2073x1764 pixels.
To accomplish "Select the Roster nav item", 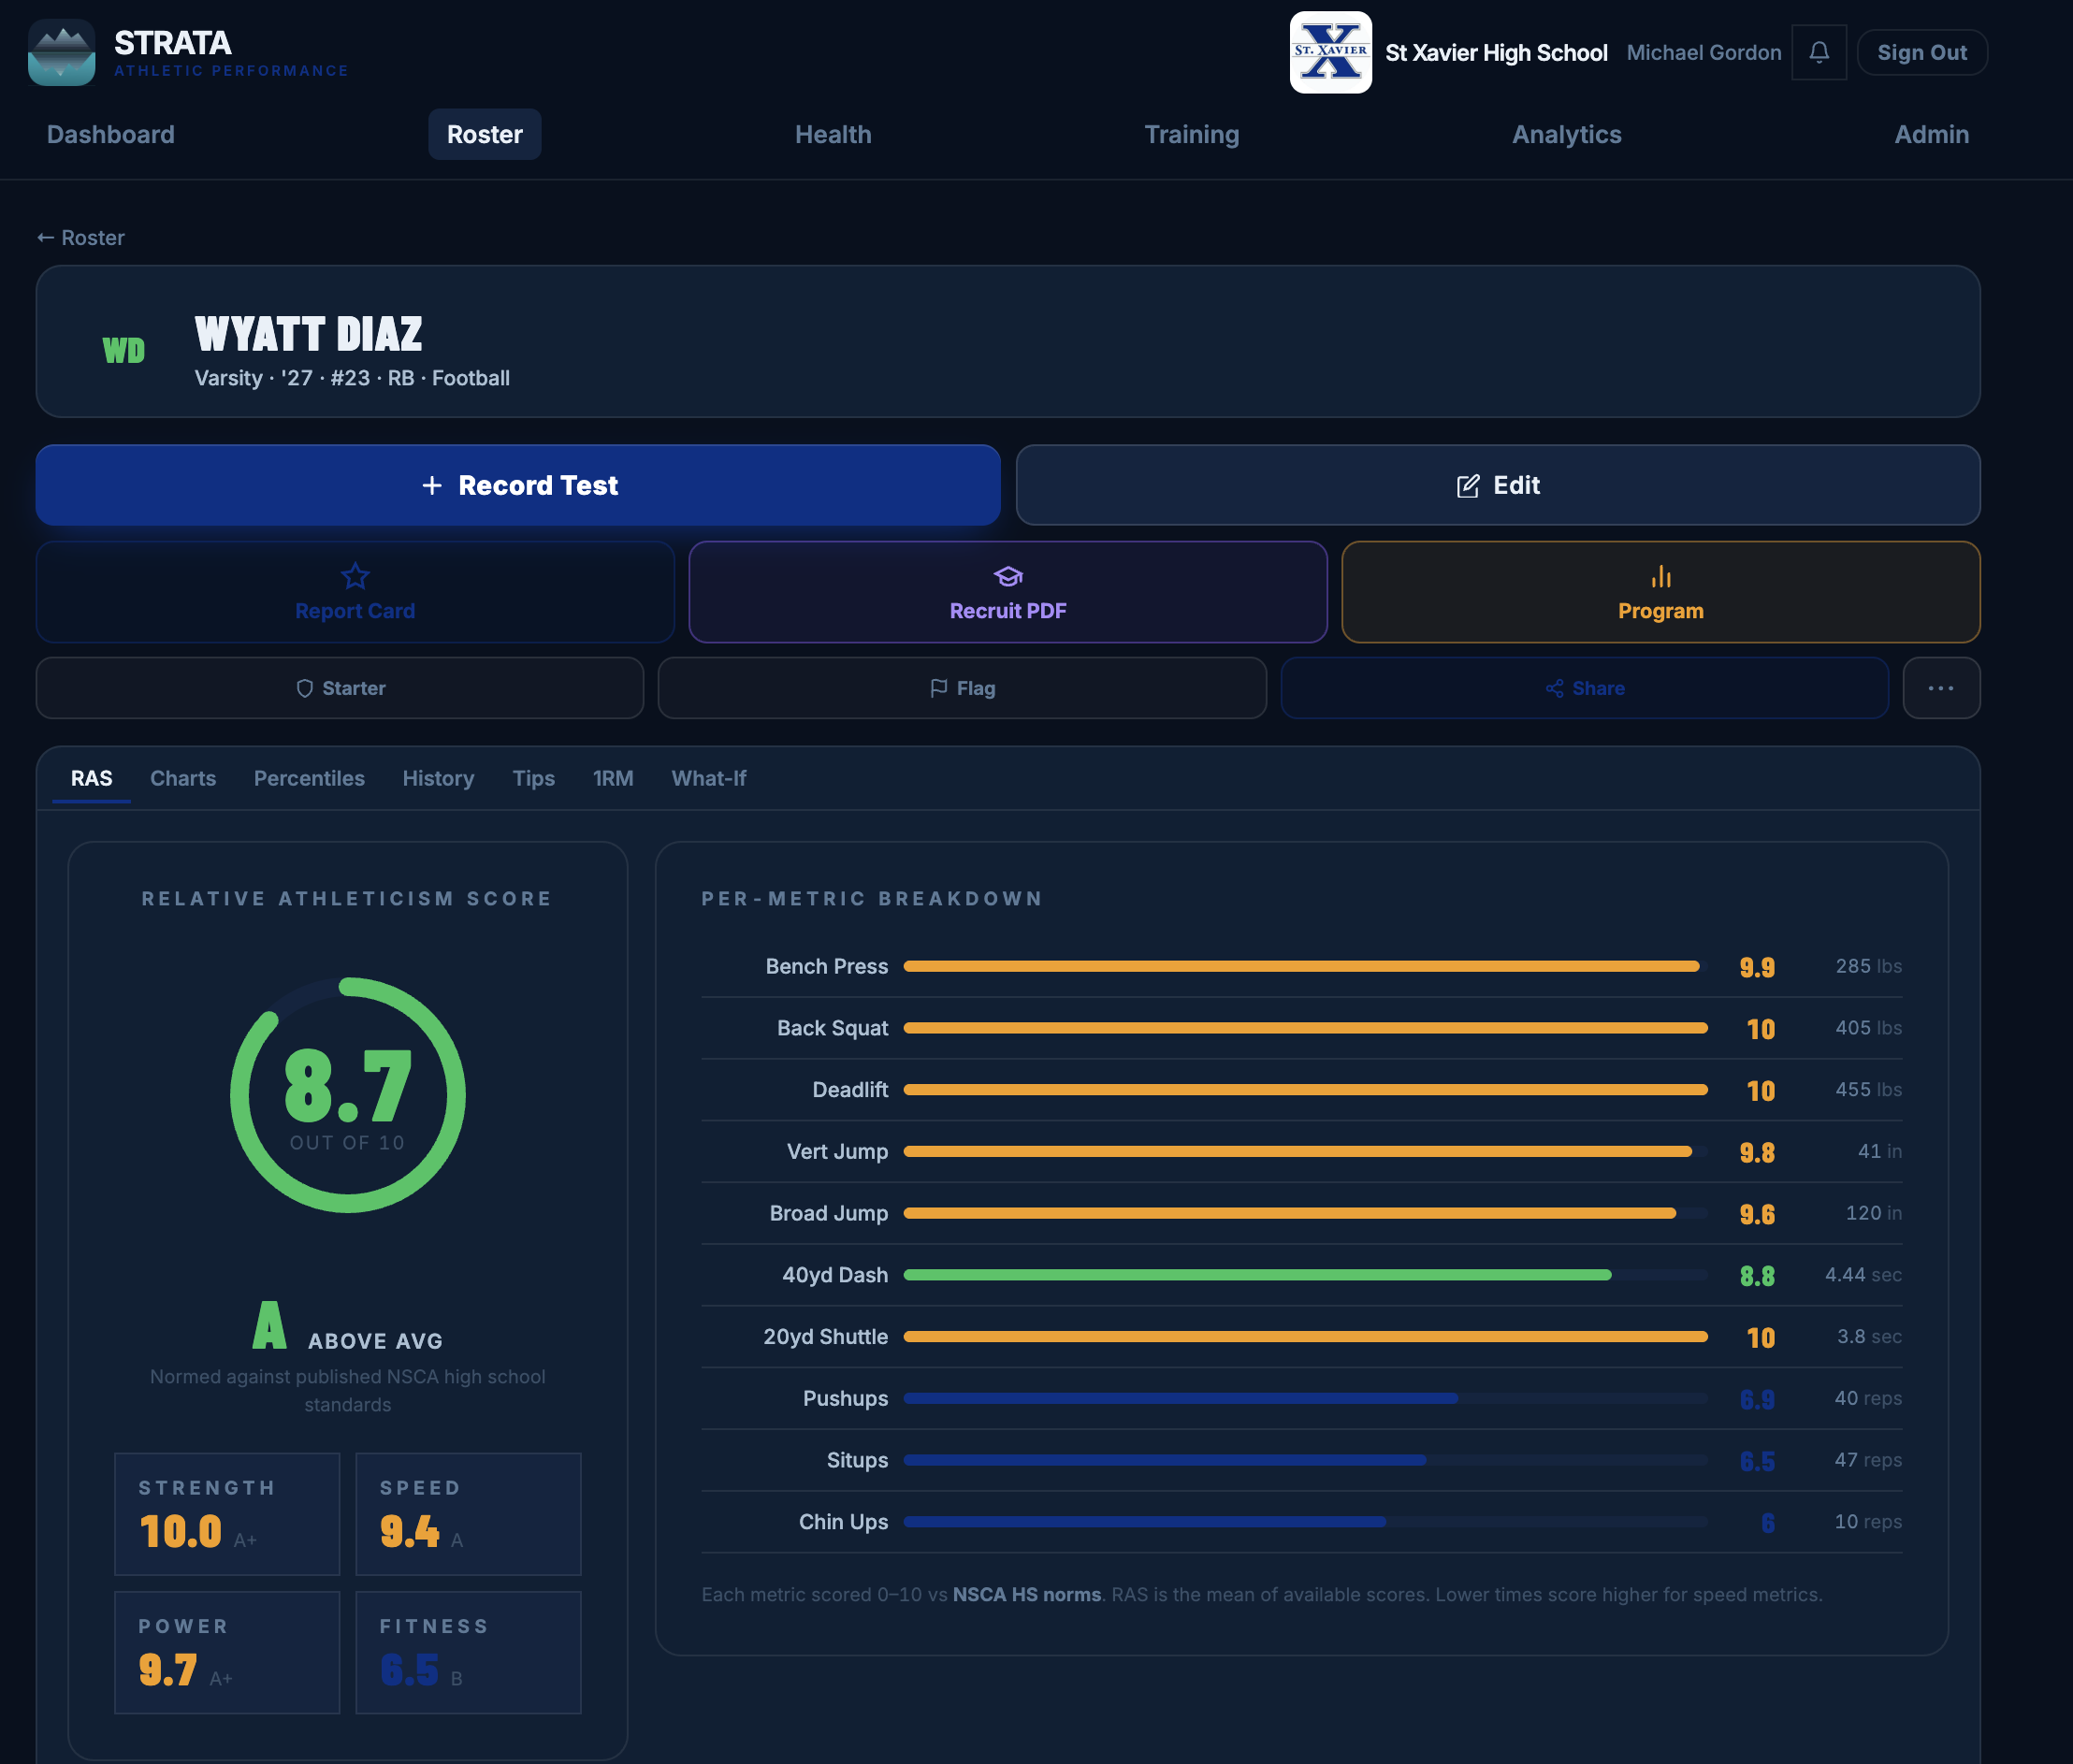I will [484, 134].
